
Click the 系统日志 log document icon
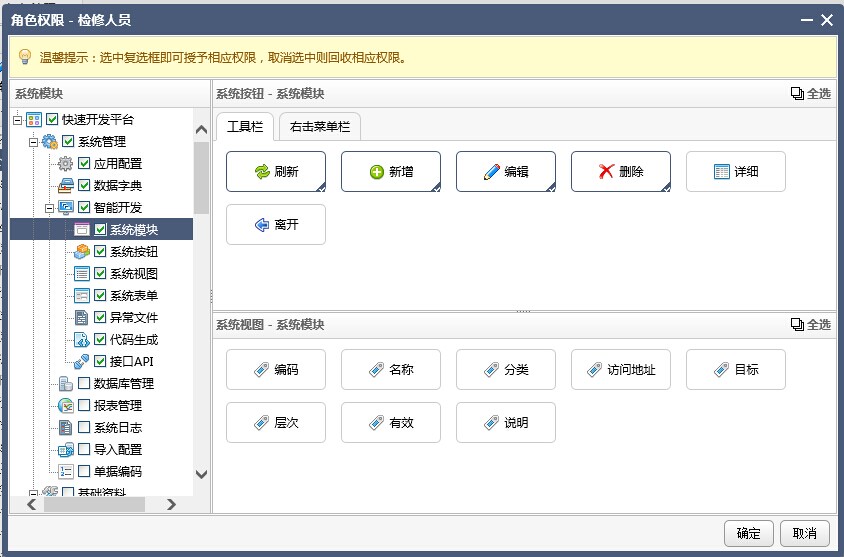(x=65, y=427)
